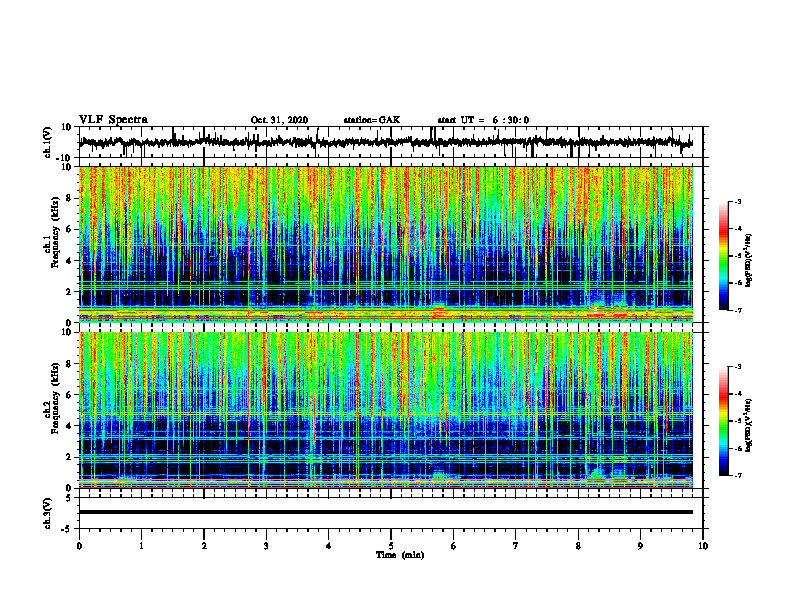Click the "0" tick on the time axis

(79, 546)
